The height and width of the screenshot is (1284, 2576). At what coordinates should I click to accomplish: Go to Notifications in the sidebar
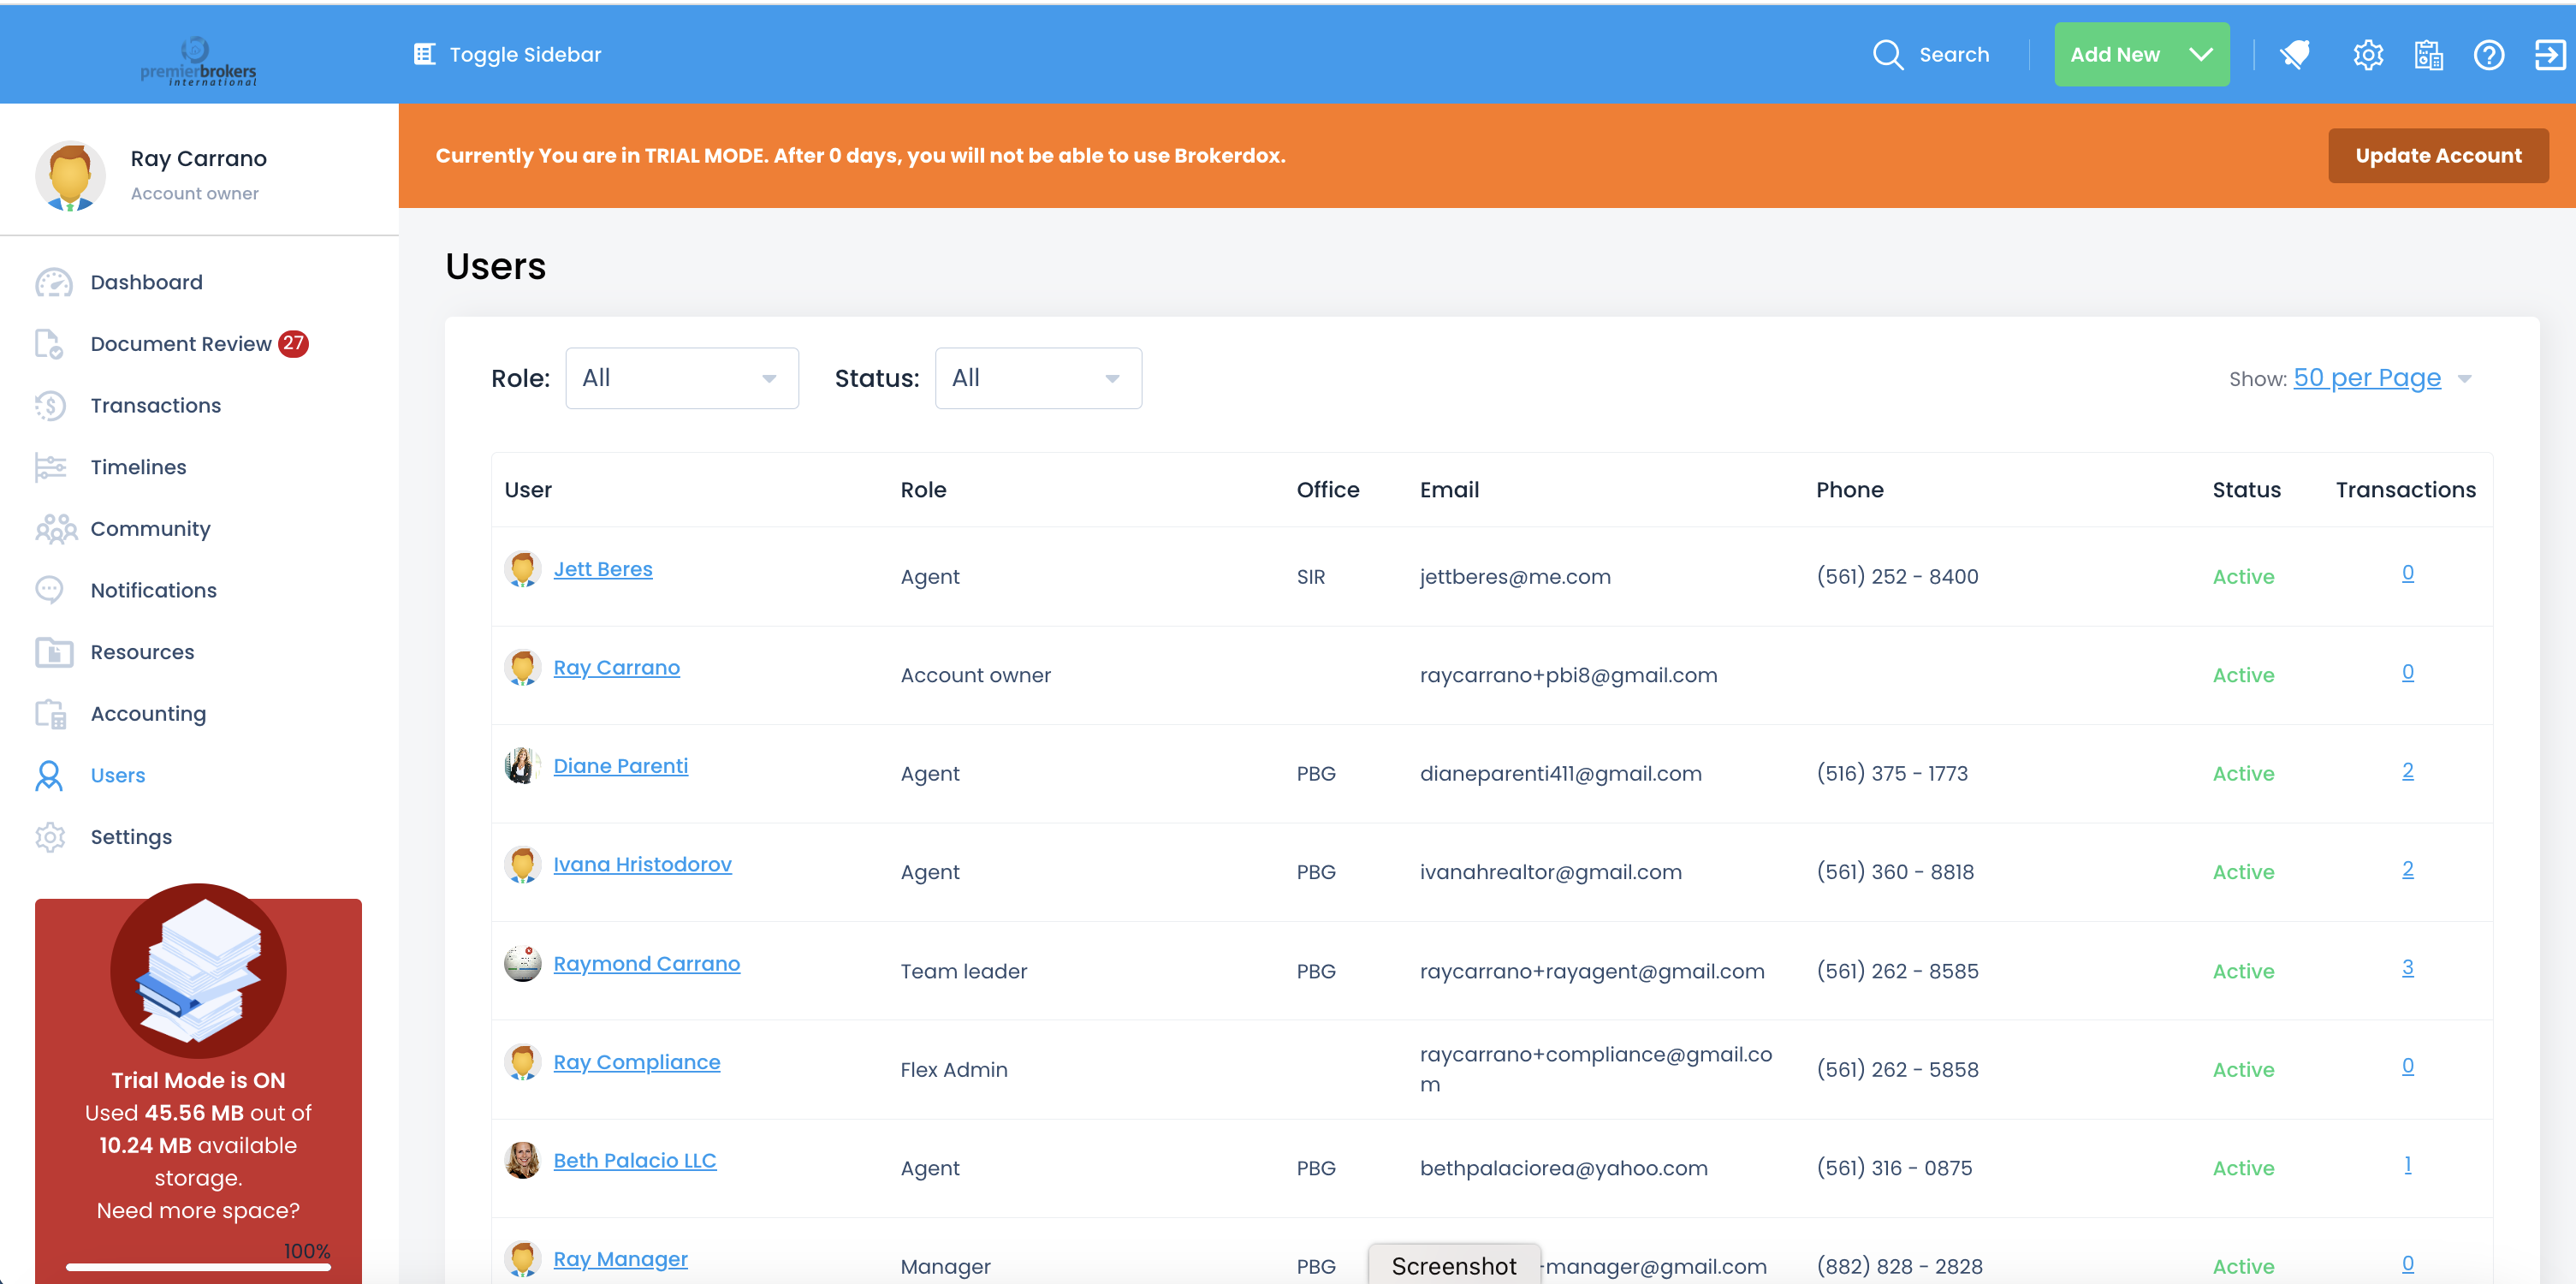coord(153,590)
